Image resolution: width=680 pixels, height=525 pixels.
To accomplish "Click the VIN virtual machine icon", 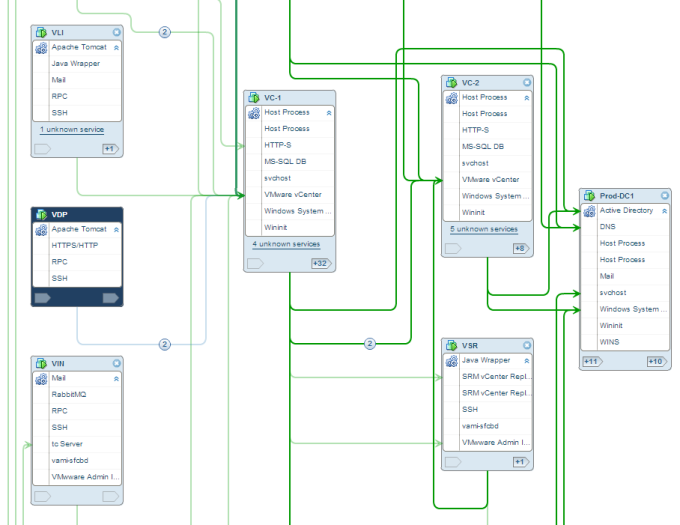I will (x=41, y=363).
